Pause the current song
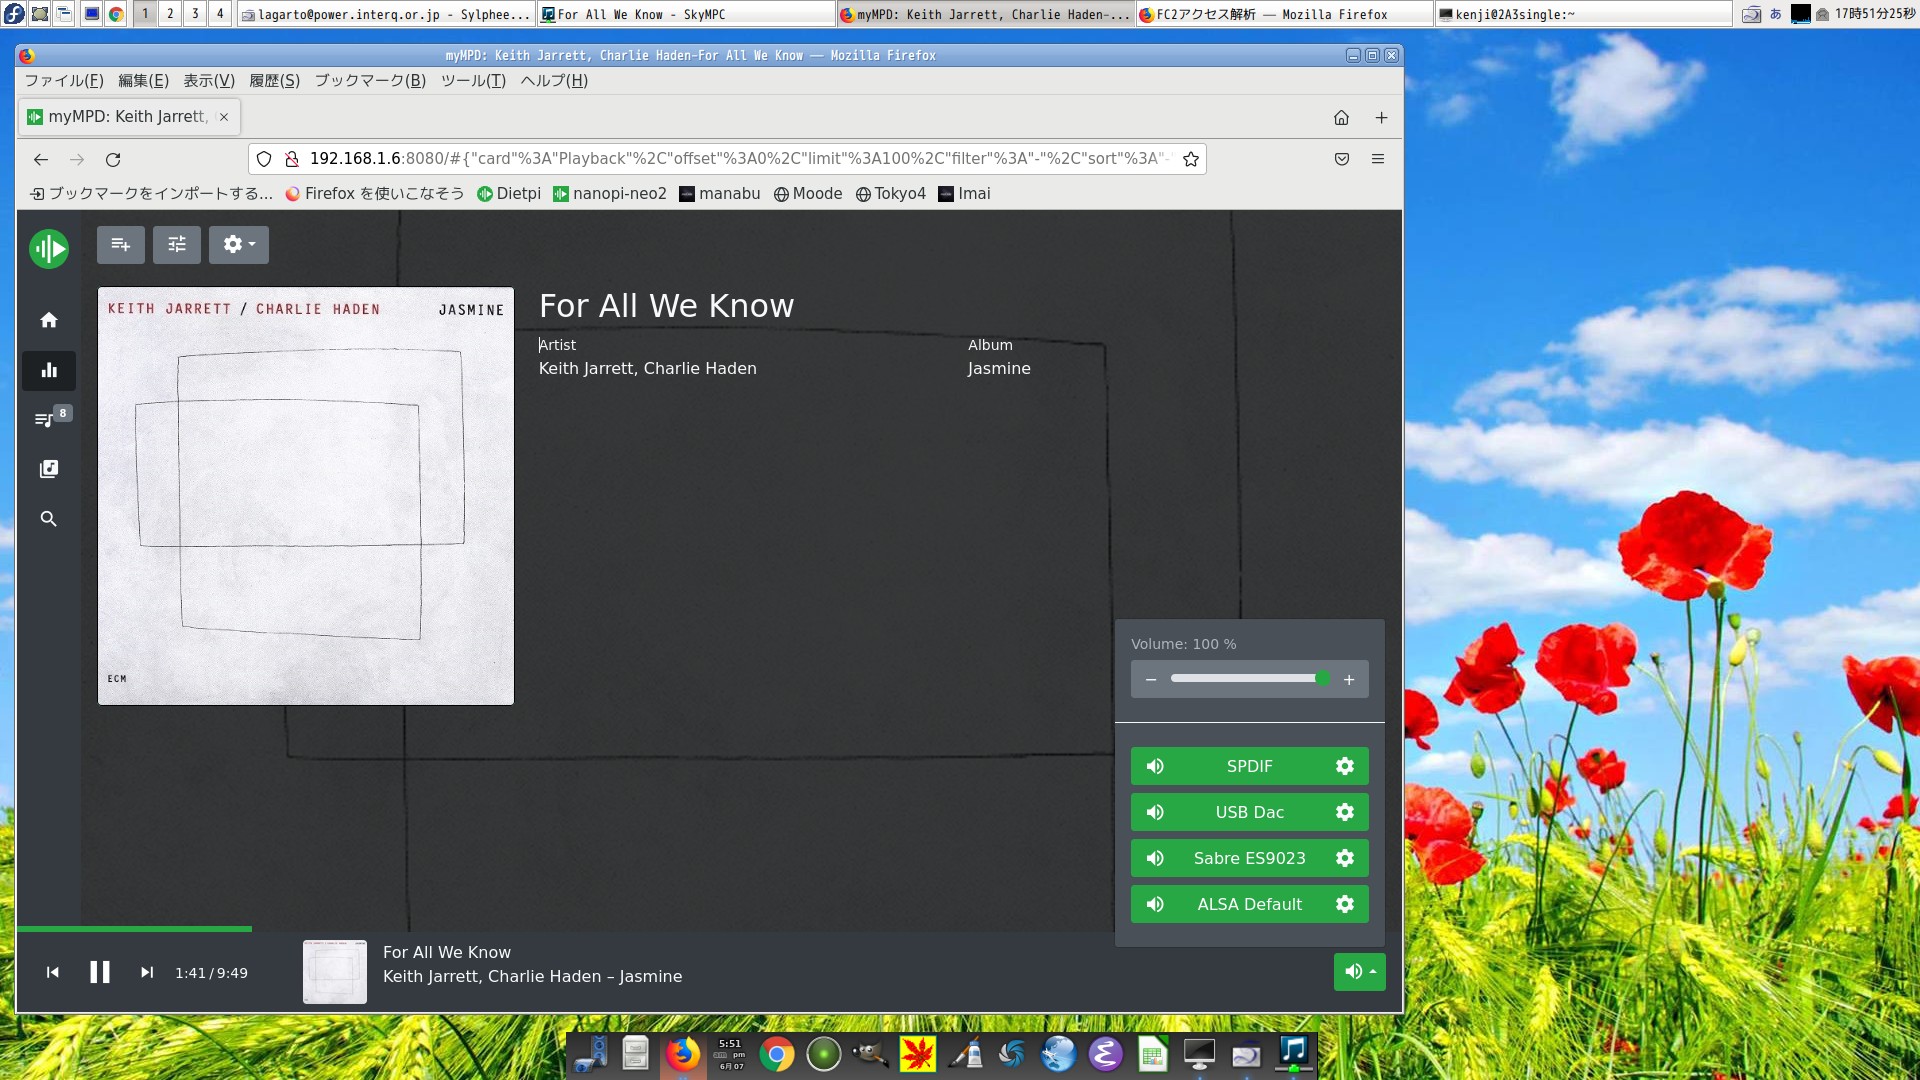Image resolution: width=1920 pixels, height=1080 pixels. [x=100, y=973]
